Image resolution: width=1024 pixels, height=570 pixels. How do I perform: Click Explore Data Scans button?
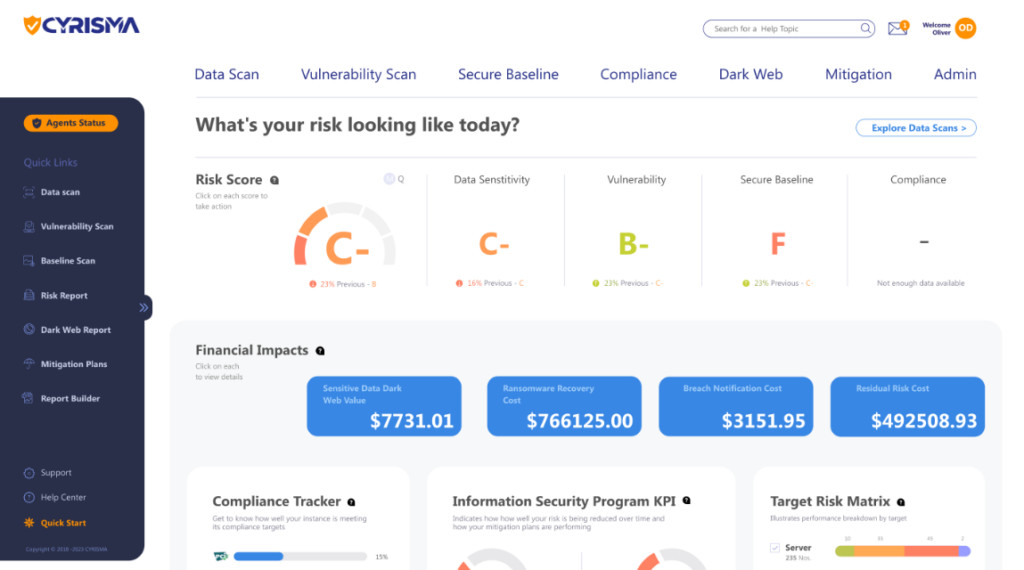916,128
